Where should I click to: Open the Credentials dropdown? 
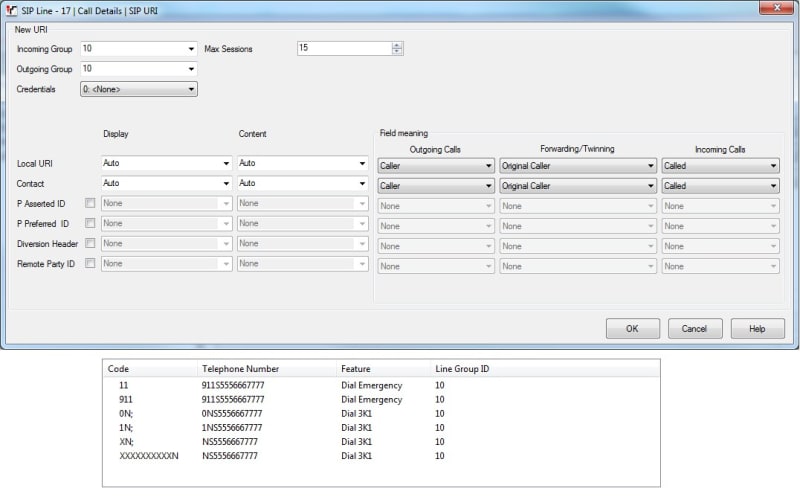tap(139, 89)
